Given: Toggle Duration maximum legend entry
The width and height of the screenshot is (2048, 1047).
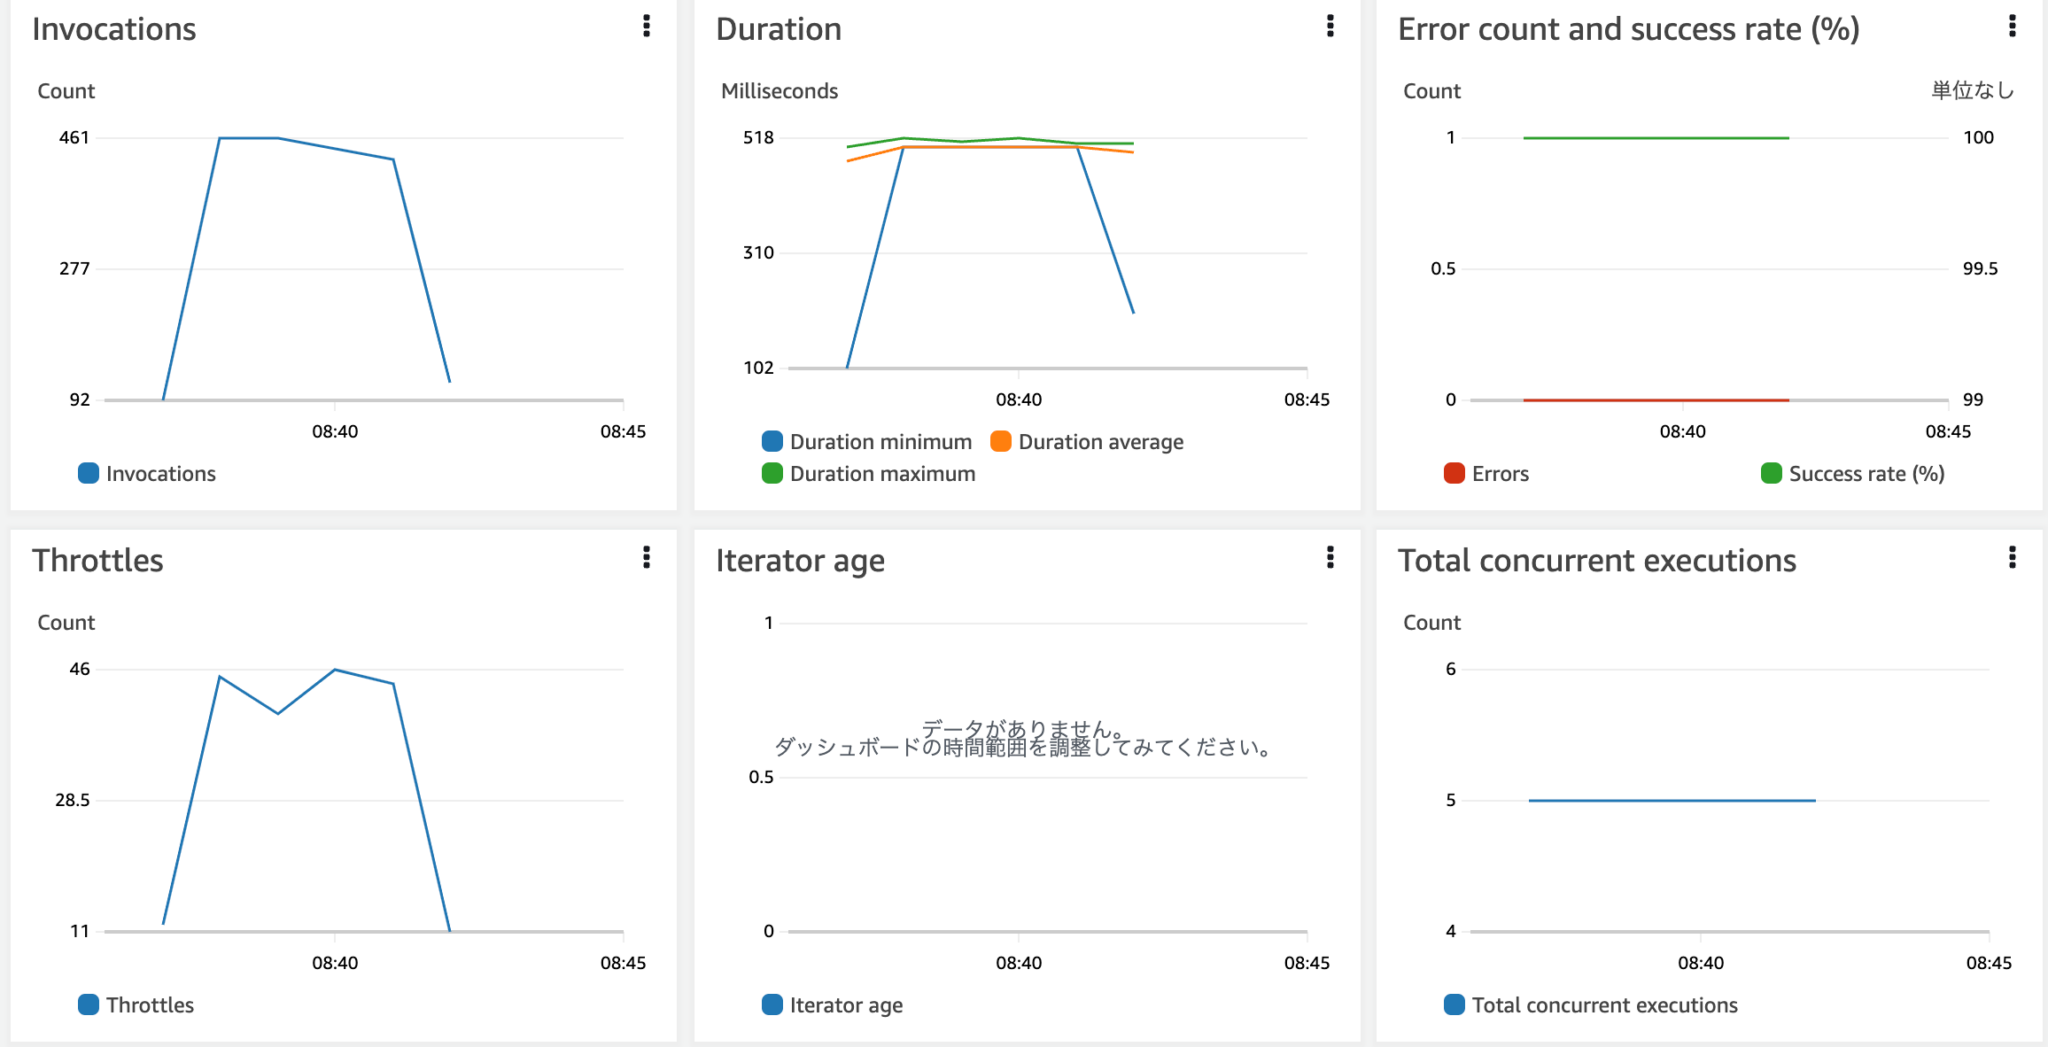Looking at the screenshot, I should click(869, 474).
